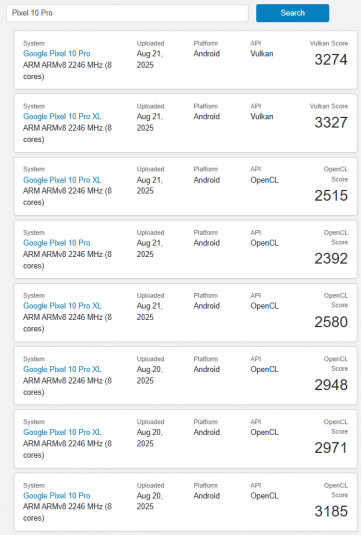Select the OpenCL score value 2515
The height and width of the screenshot is (535, 361).
point(331,196)
